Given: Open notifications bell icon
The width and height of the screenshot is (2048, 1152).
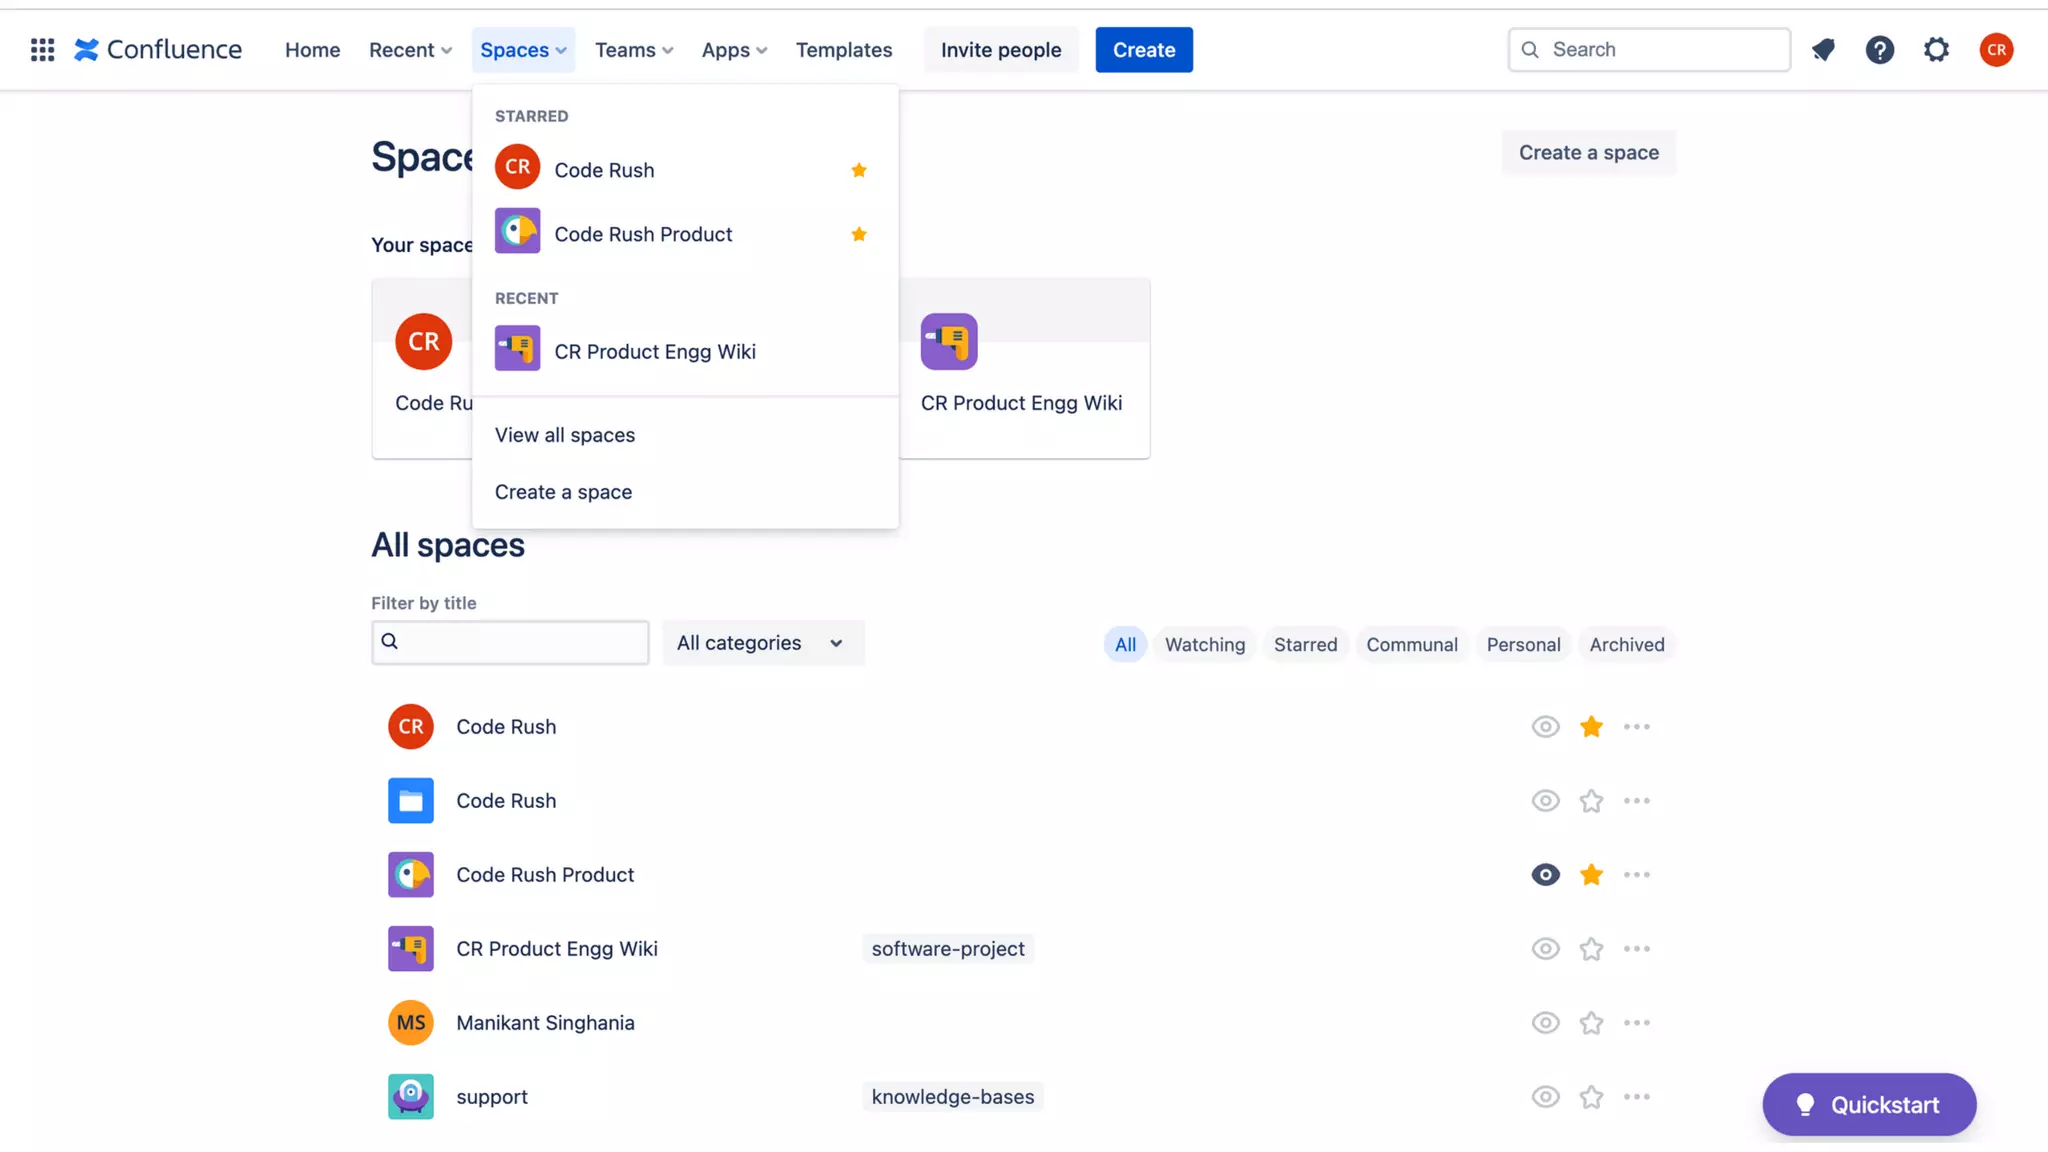Looking at the screenshot, I should point(1823,50).
